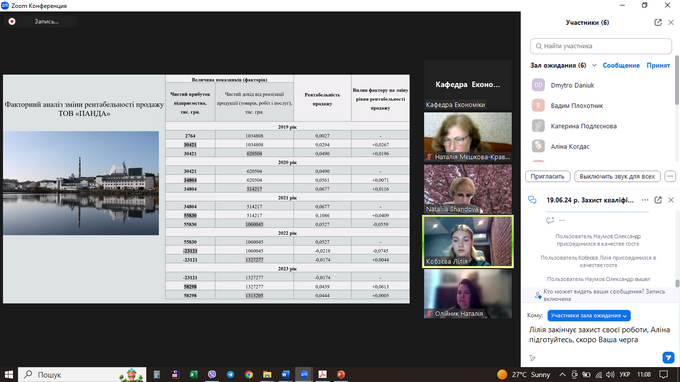Open Adobe Acrobat from the taskbar
Image resolution: width=680 pixels, height=382 pixels.
[x=322, y=375]
